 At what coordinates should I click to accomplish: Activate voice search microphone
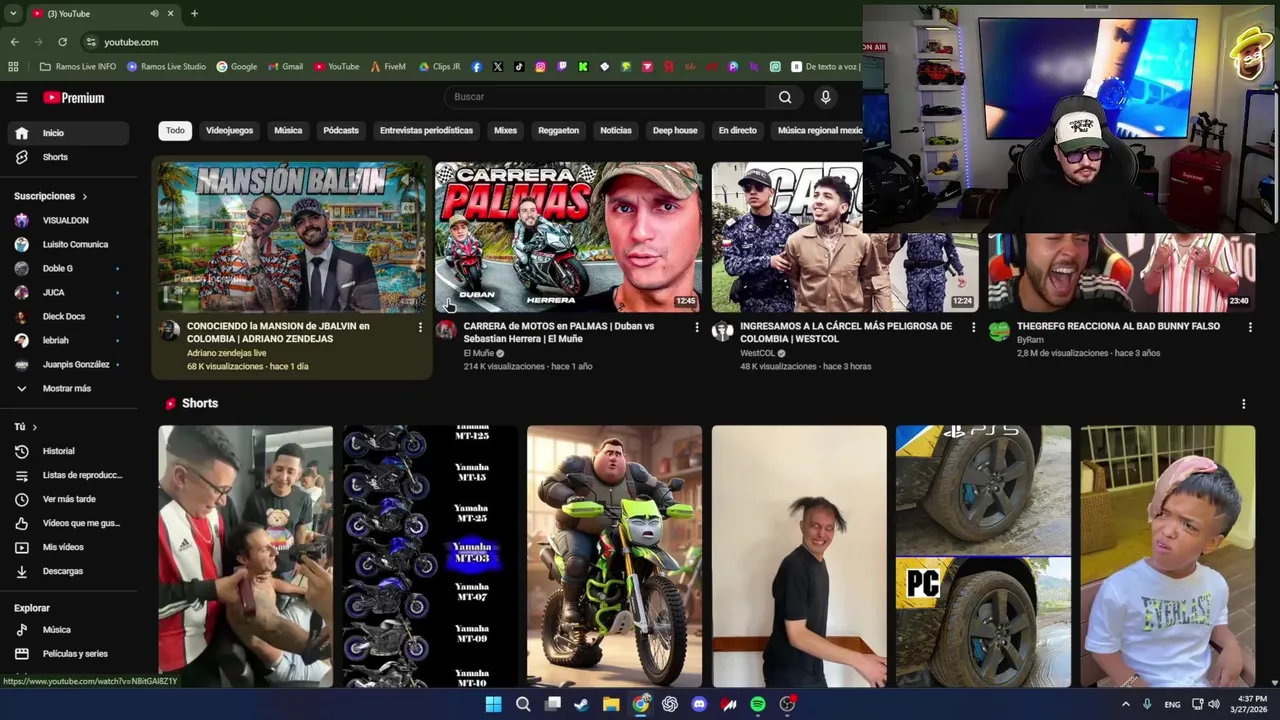pyautogui.click(x=825, y=97)
